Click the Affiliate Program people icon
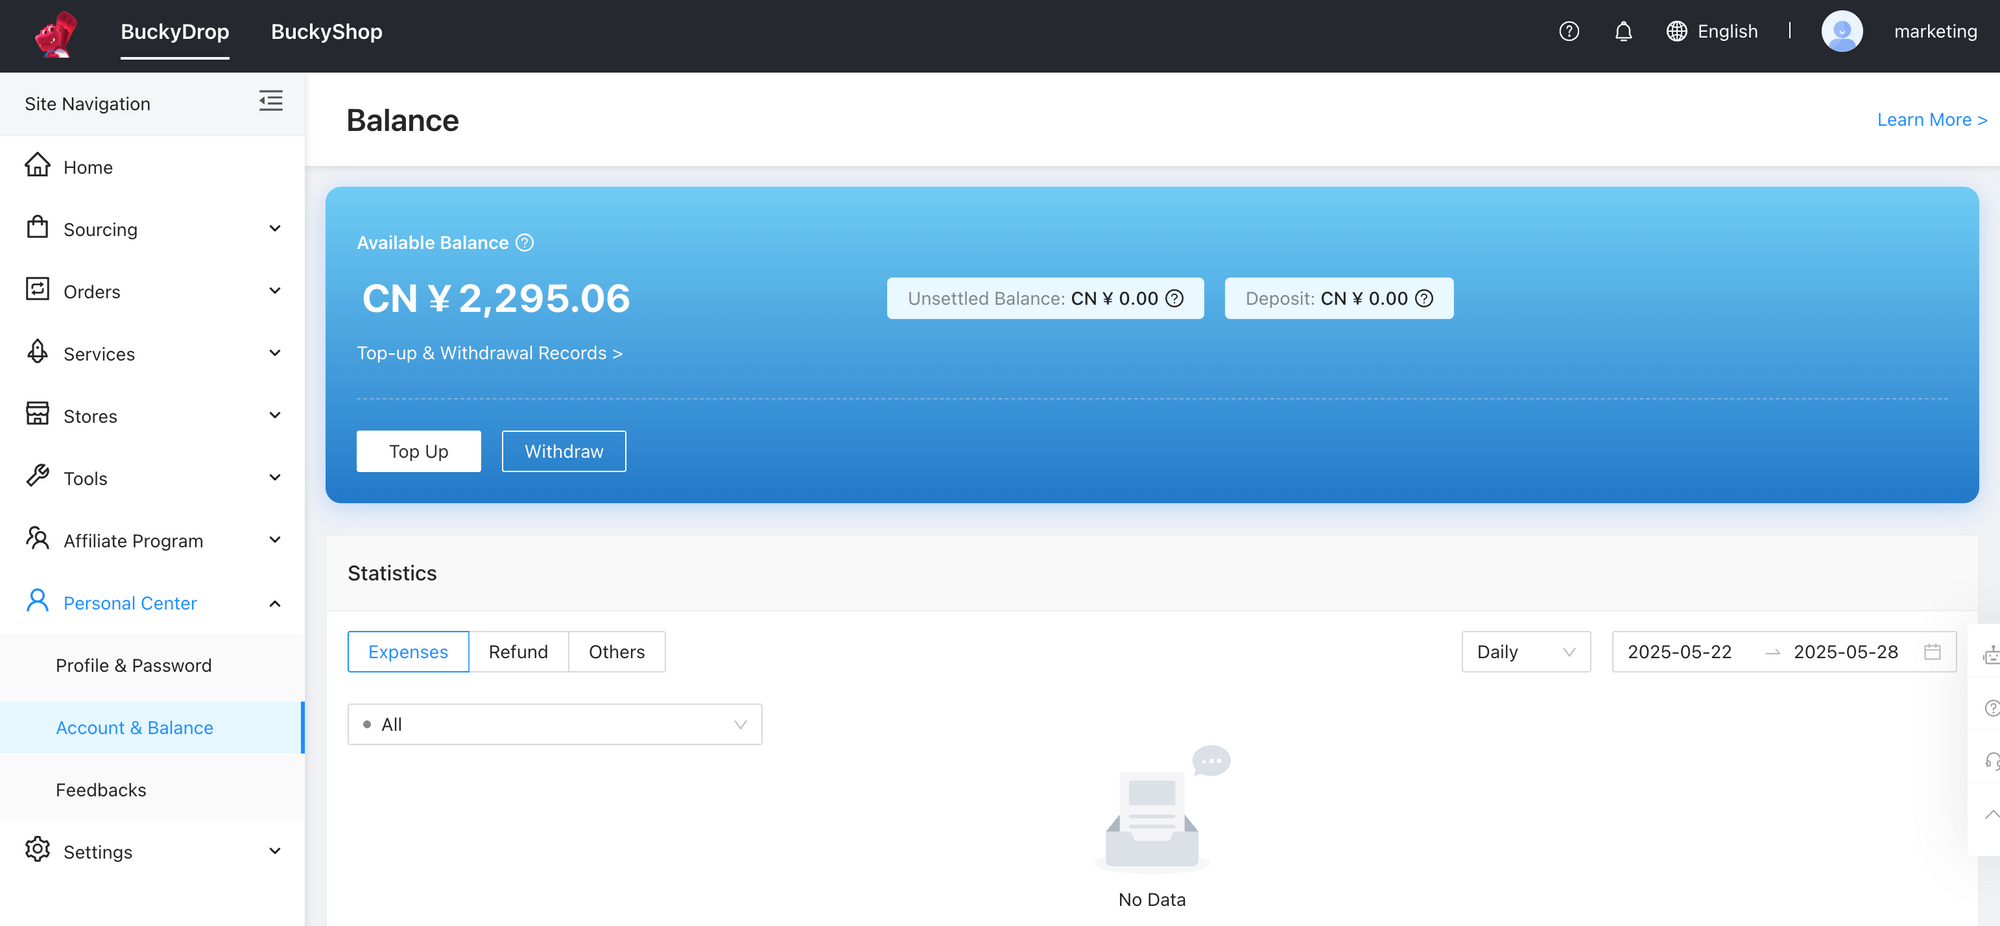The height and width of the screenshot is (926, 2000). point(38,538)
